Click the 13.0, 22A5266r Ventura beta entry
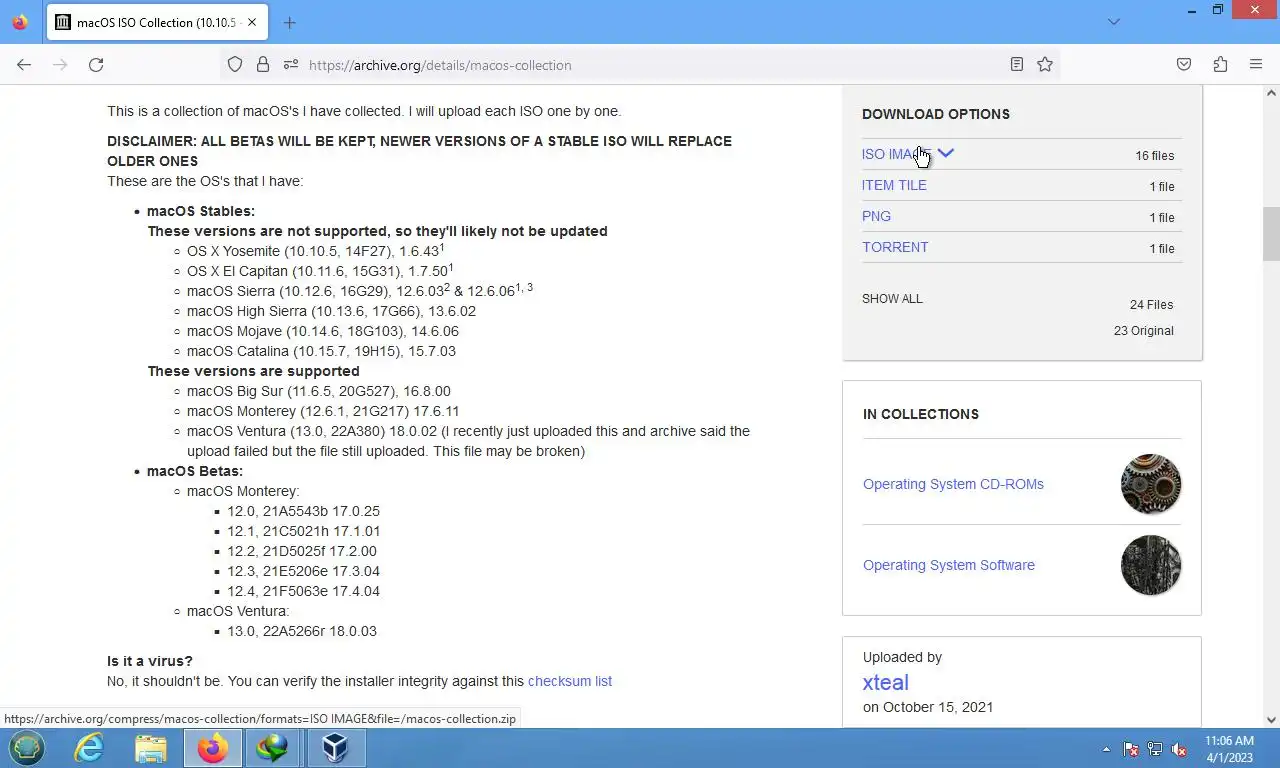 point(302,631)
